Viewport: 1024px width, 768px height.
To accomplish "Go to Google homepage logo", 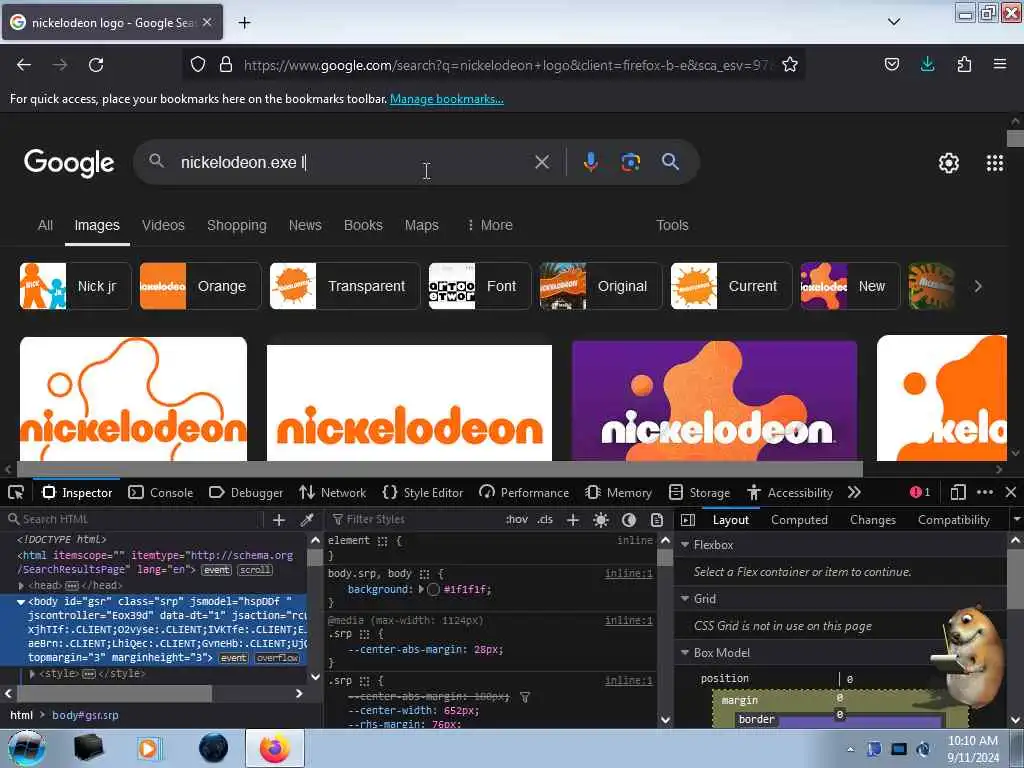I will pos(69,163).
